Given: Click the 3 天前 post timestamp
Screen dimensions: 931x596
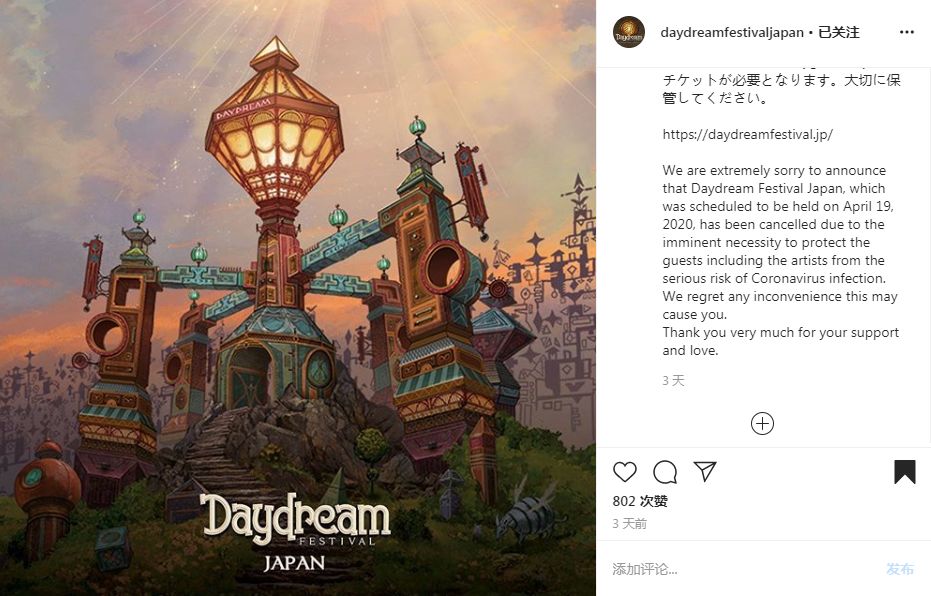Looking at the screenshot, I should (x=629, y=524).
